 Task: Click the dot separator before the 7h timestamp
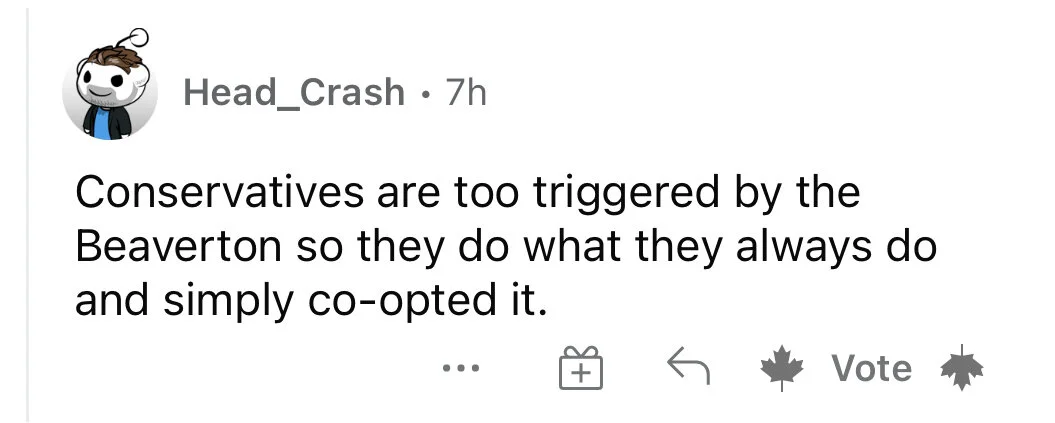pos(424,93)
